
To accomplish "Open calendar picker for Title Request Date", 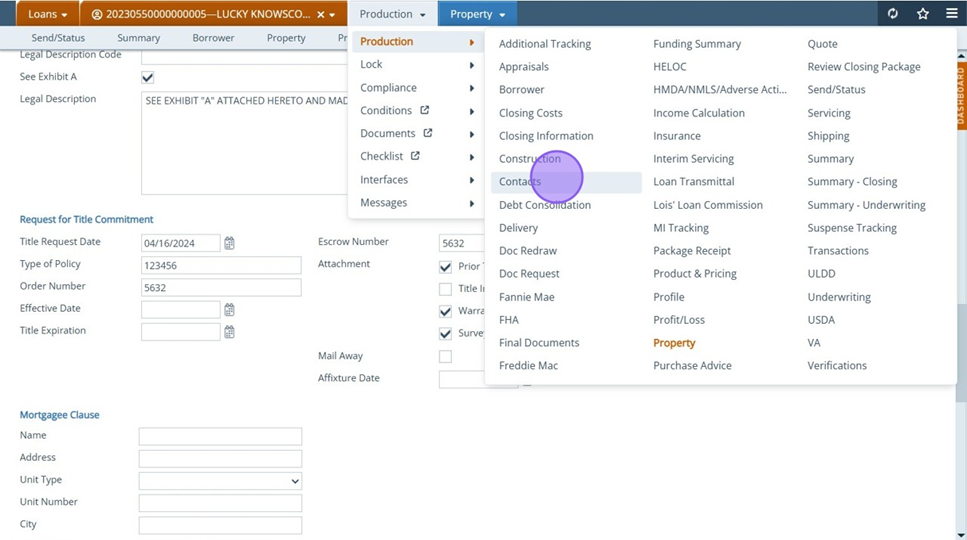I will 229,243.
